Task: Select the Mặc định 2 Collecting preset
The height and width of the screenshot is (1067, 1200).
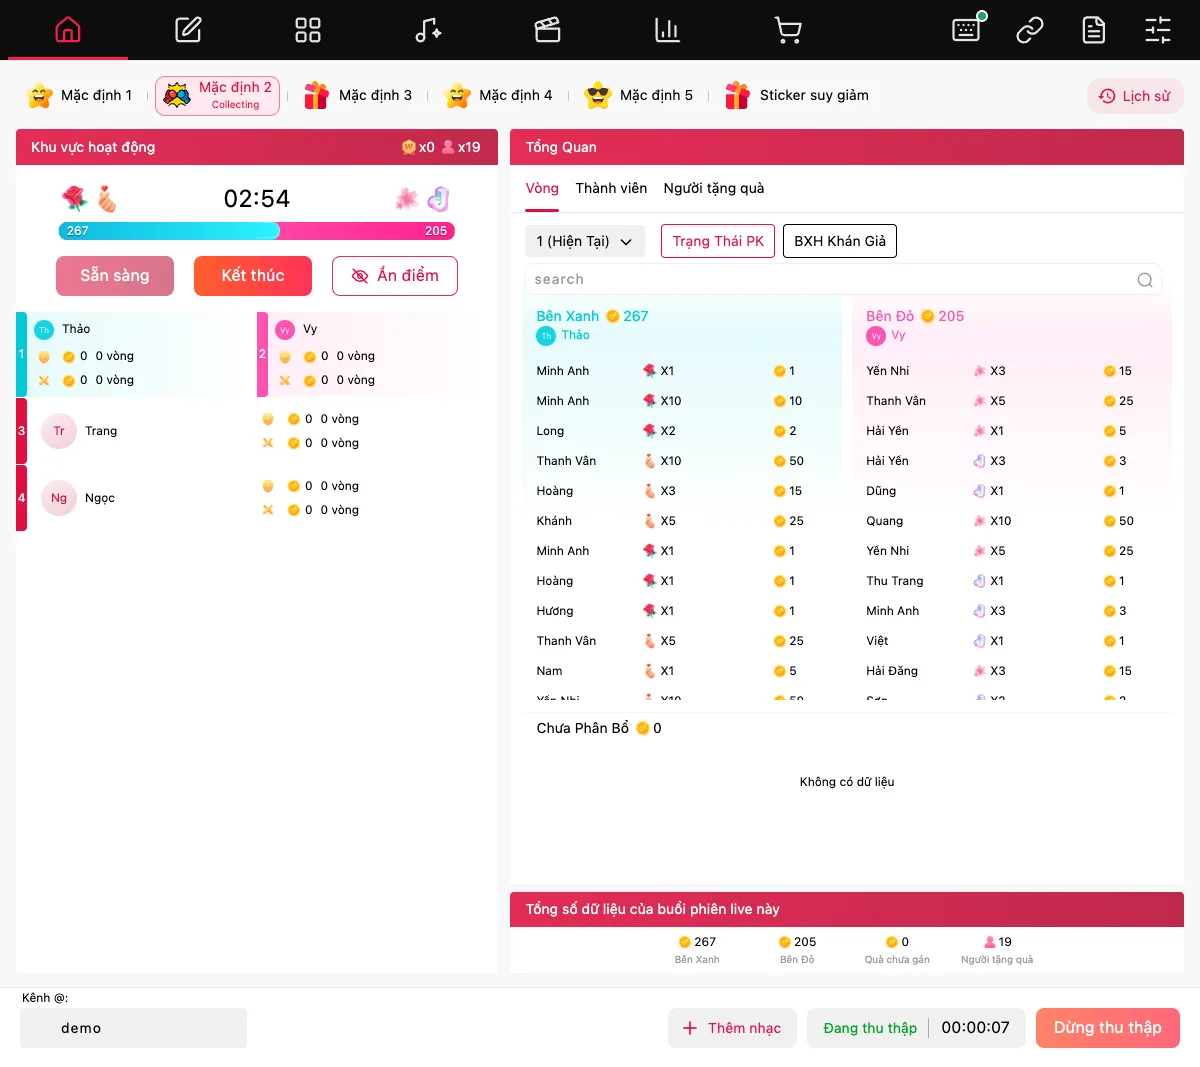Action: [x=217, y=96]
